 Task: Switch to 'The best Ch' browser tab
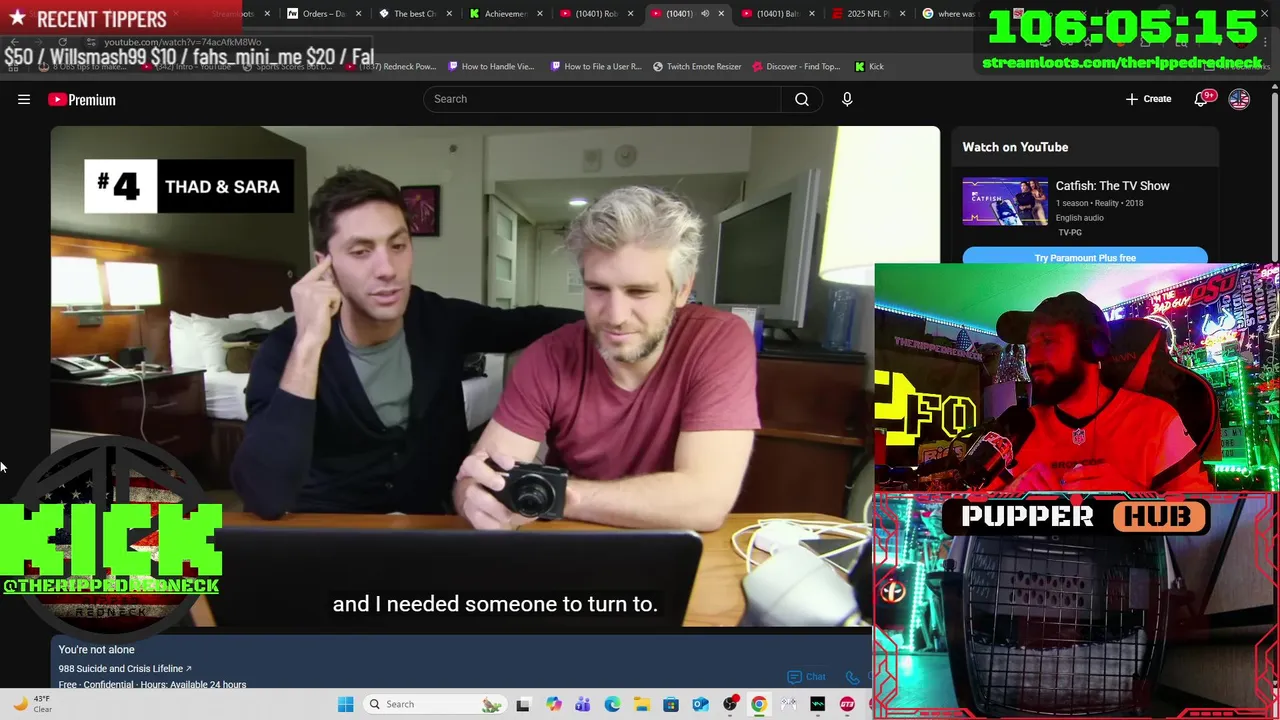pyautogui.click(x=414, y=14)
